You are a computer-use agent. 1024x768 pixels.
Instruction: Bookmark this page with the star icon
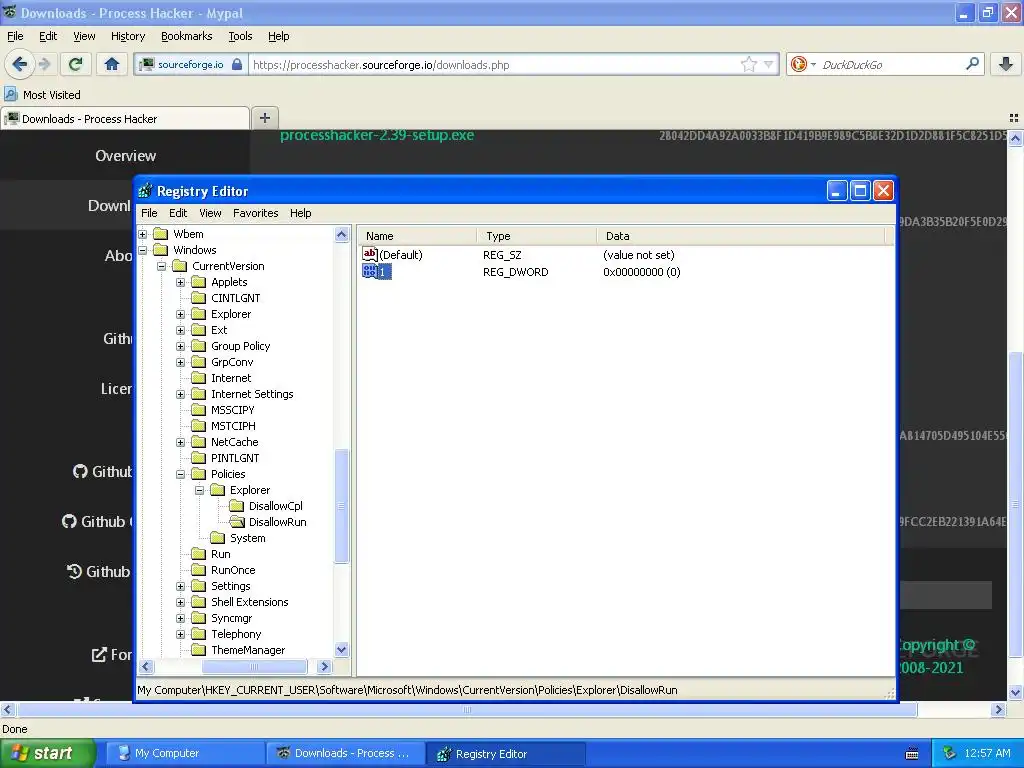[x=748, y=64]
